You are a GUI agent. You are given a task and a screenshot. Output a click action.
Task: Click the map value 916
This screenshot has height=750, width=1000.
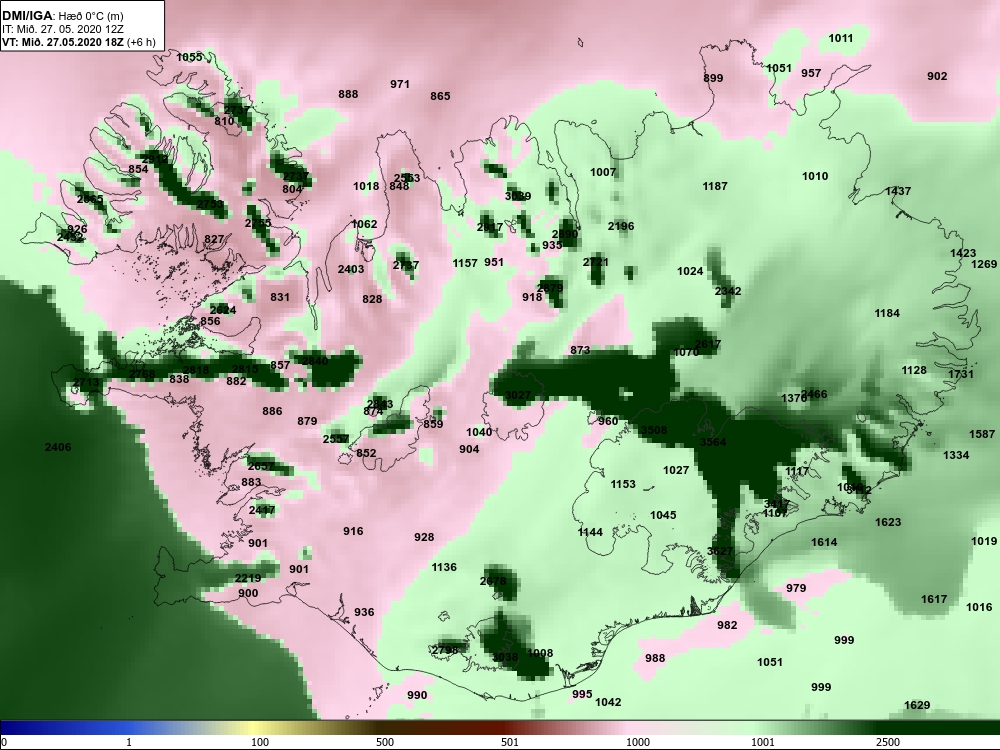(353, 531)
